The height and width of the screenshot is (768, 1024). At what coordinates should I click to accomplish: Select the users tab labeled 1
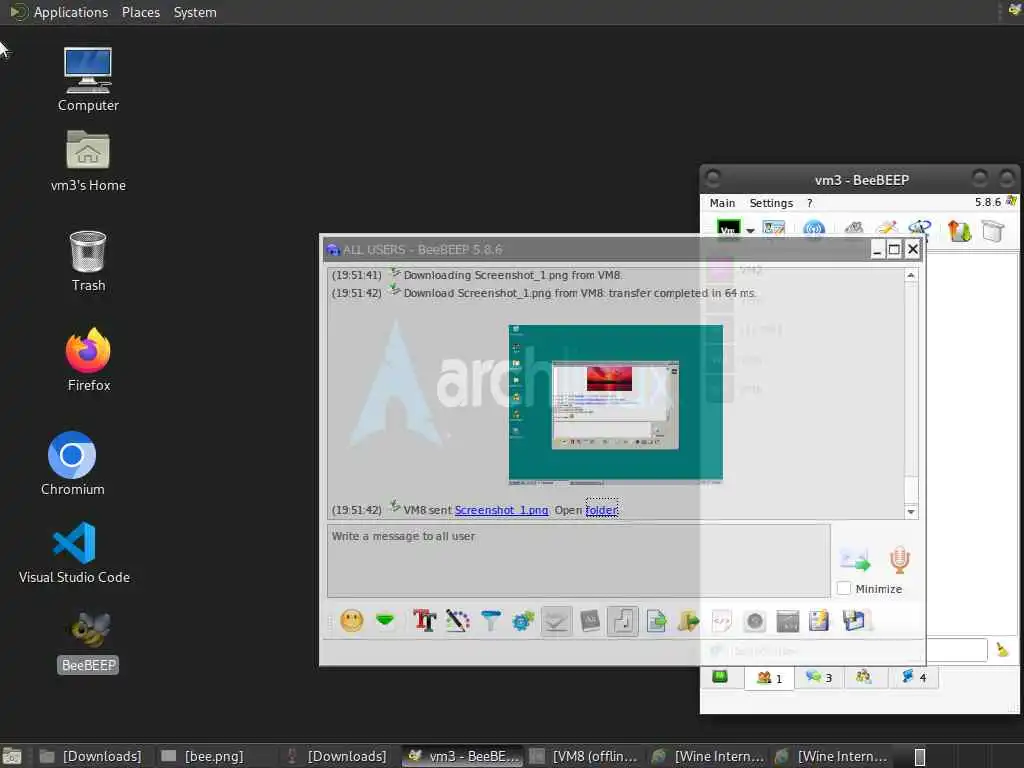(769, 678)
